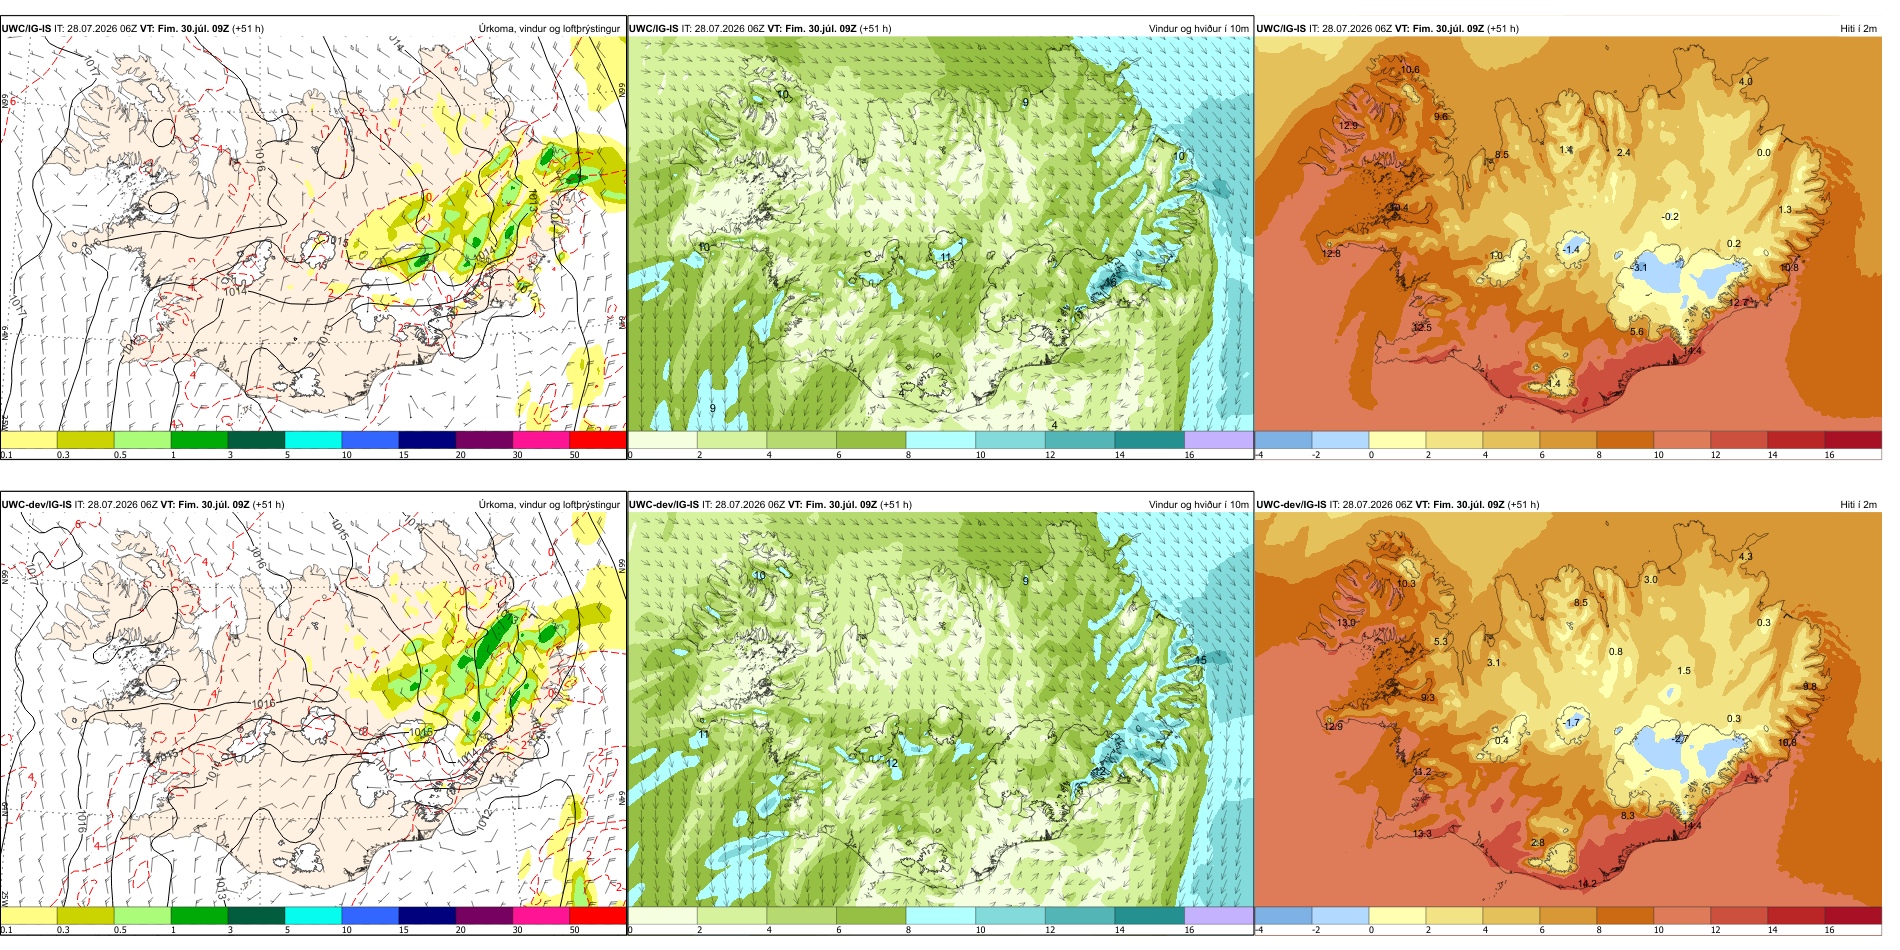The height and width of the screenshot is (950, 1900).
Task: Click the '12.8' temperature value in the UWC/IG-IS map
Action: (x=1331, y=253)
